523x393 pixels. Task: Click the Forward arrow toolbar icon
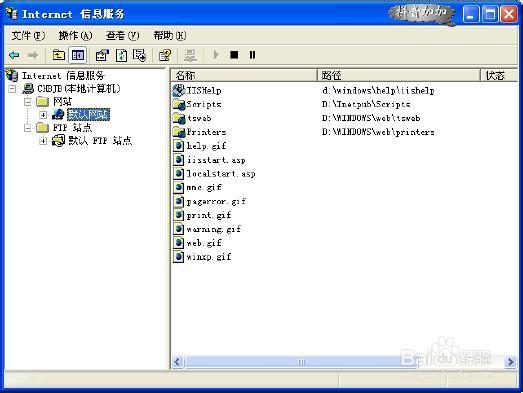(33, 55)
